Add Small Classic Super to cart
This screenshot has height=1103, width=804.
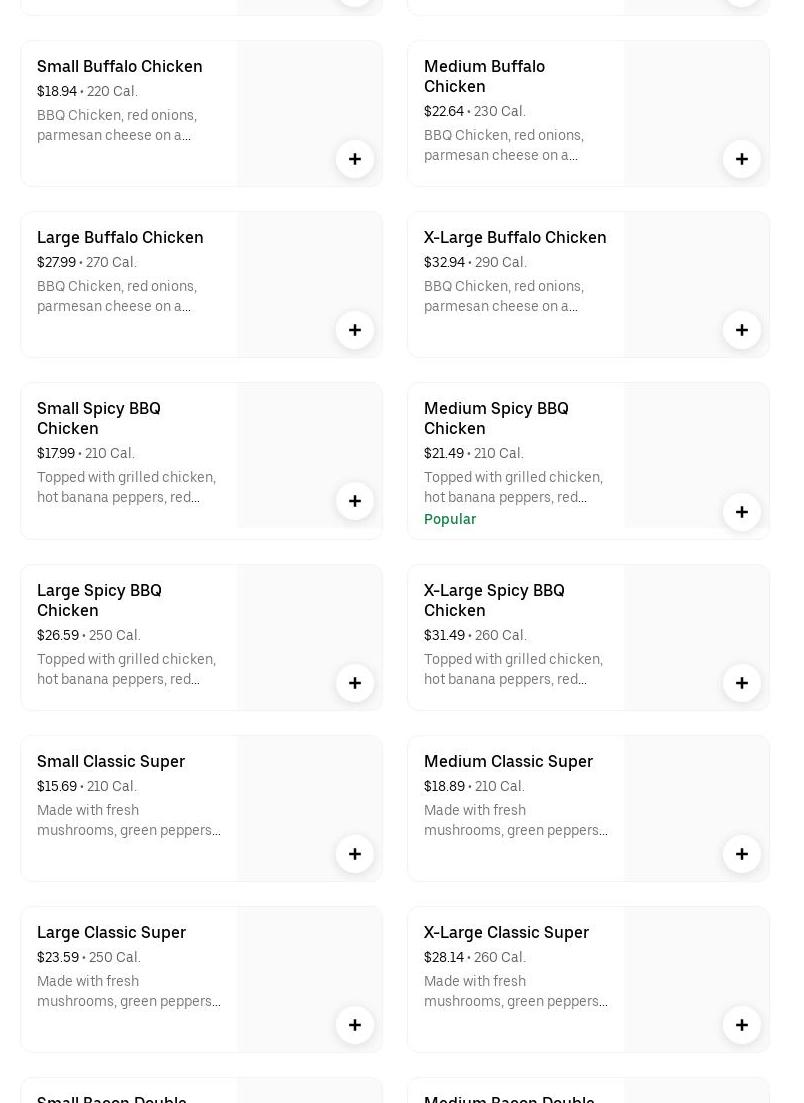[355, 854]
